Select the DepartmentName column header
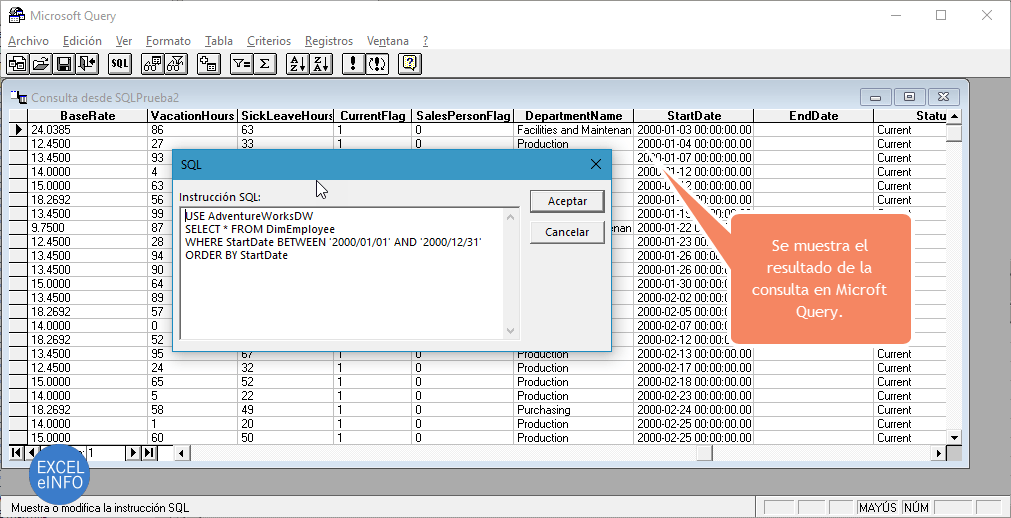The width and height of the screenshot is (1011, 518). click(574, 116)
